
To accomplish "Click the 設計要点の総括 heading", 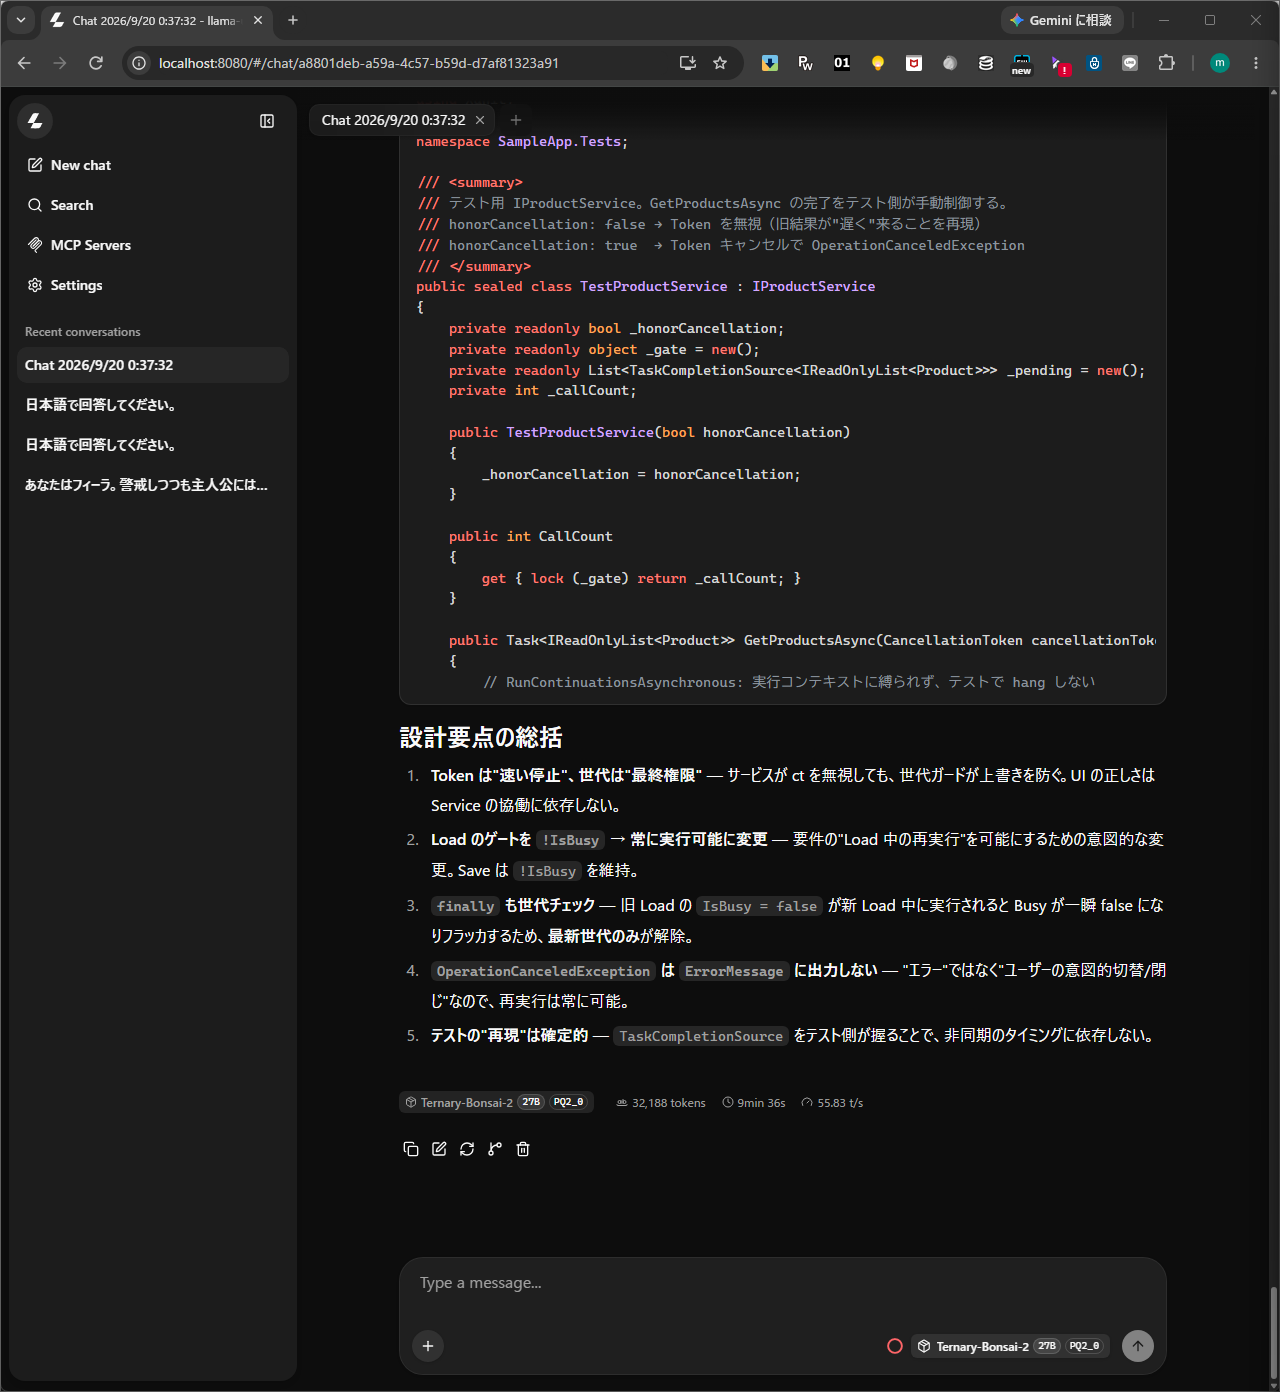I will click(x=481, y=738).
